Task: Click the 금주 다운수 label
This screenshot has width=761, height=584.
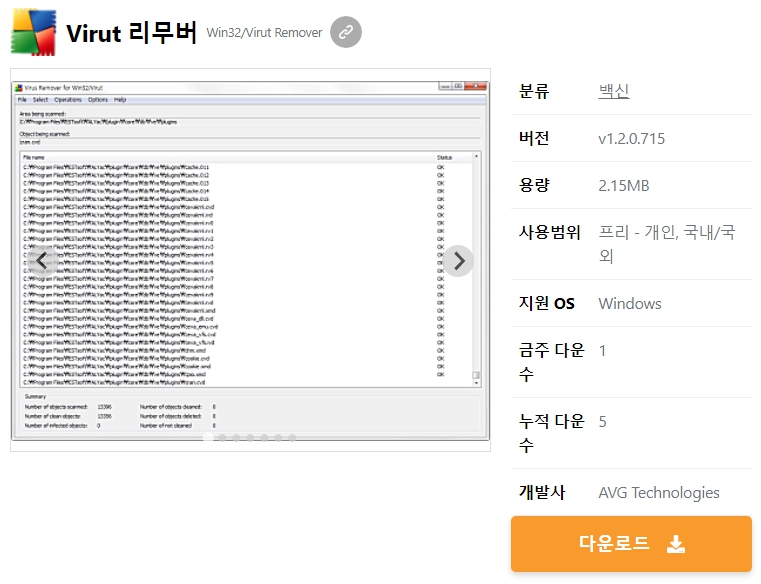Action: tap(552, 362)
